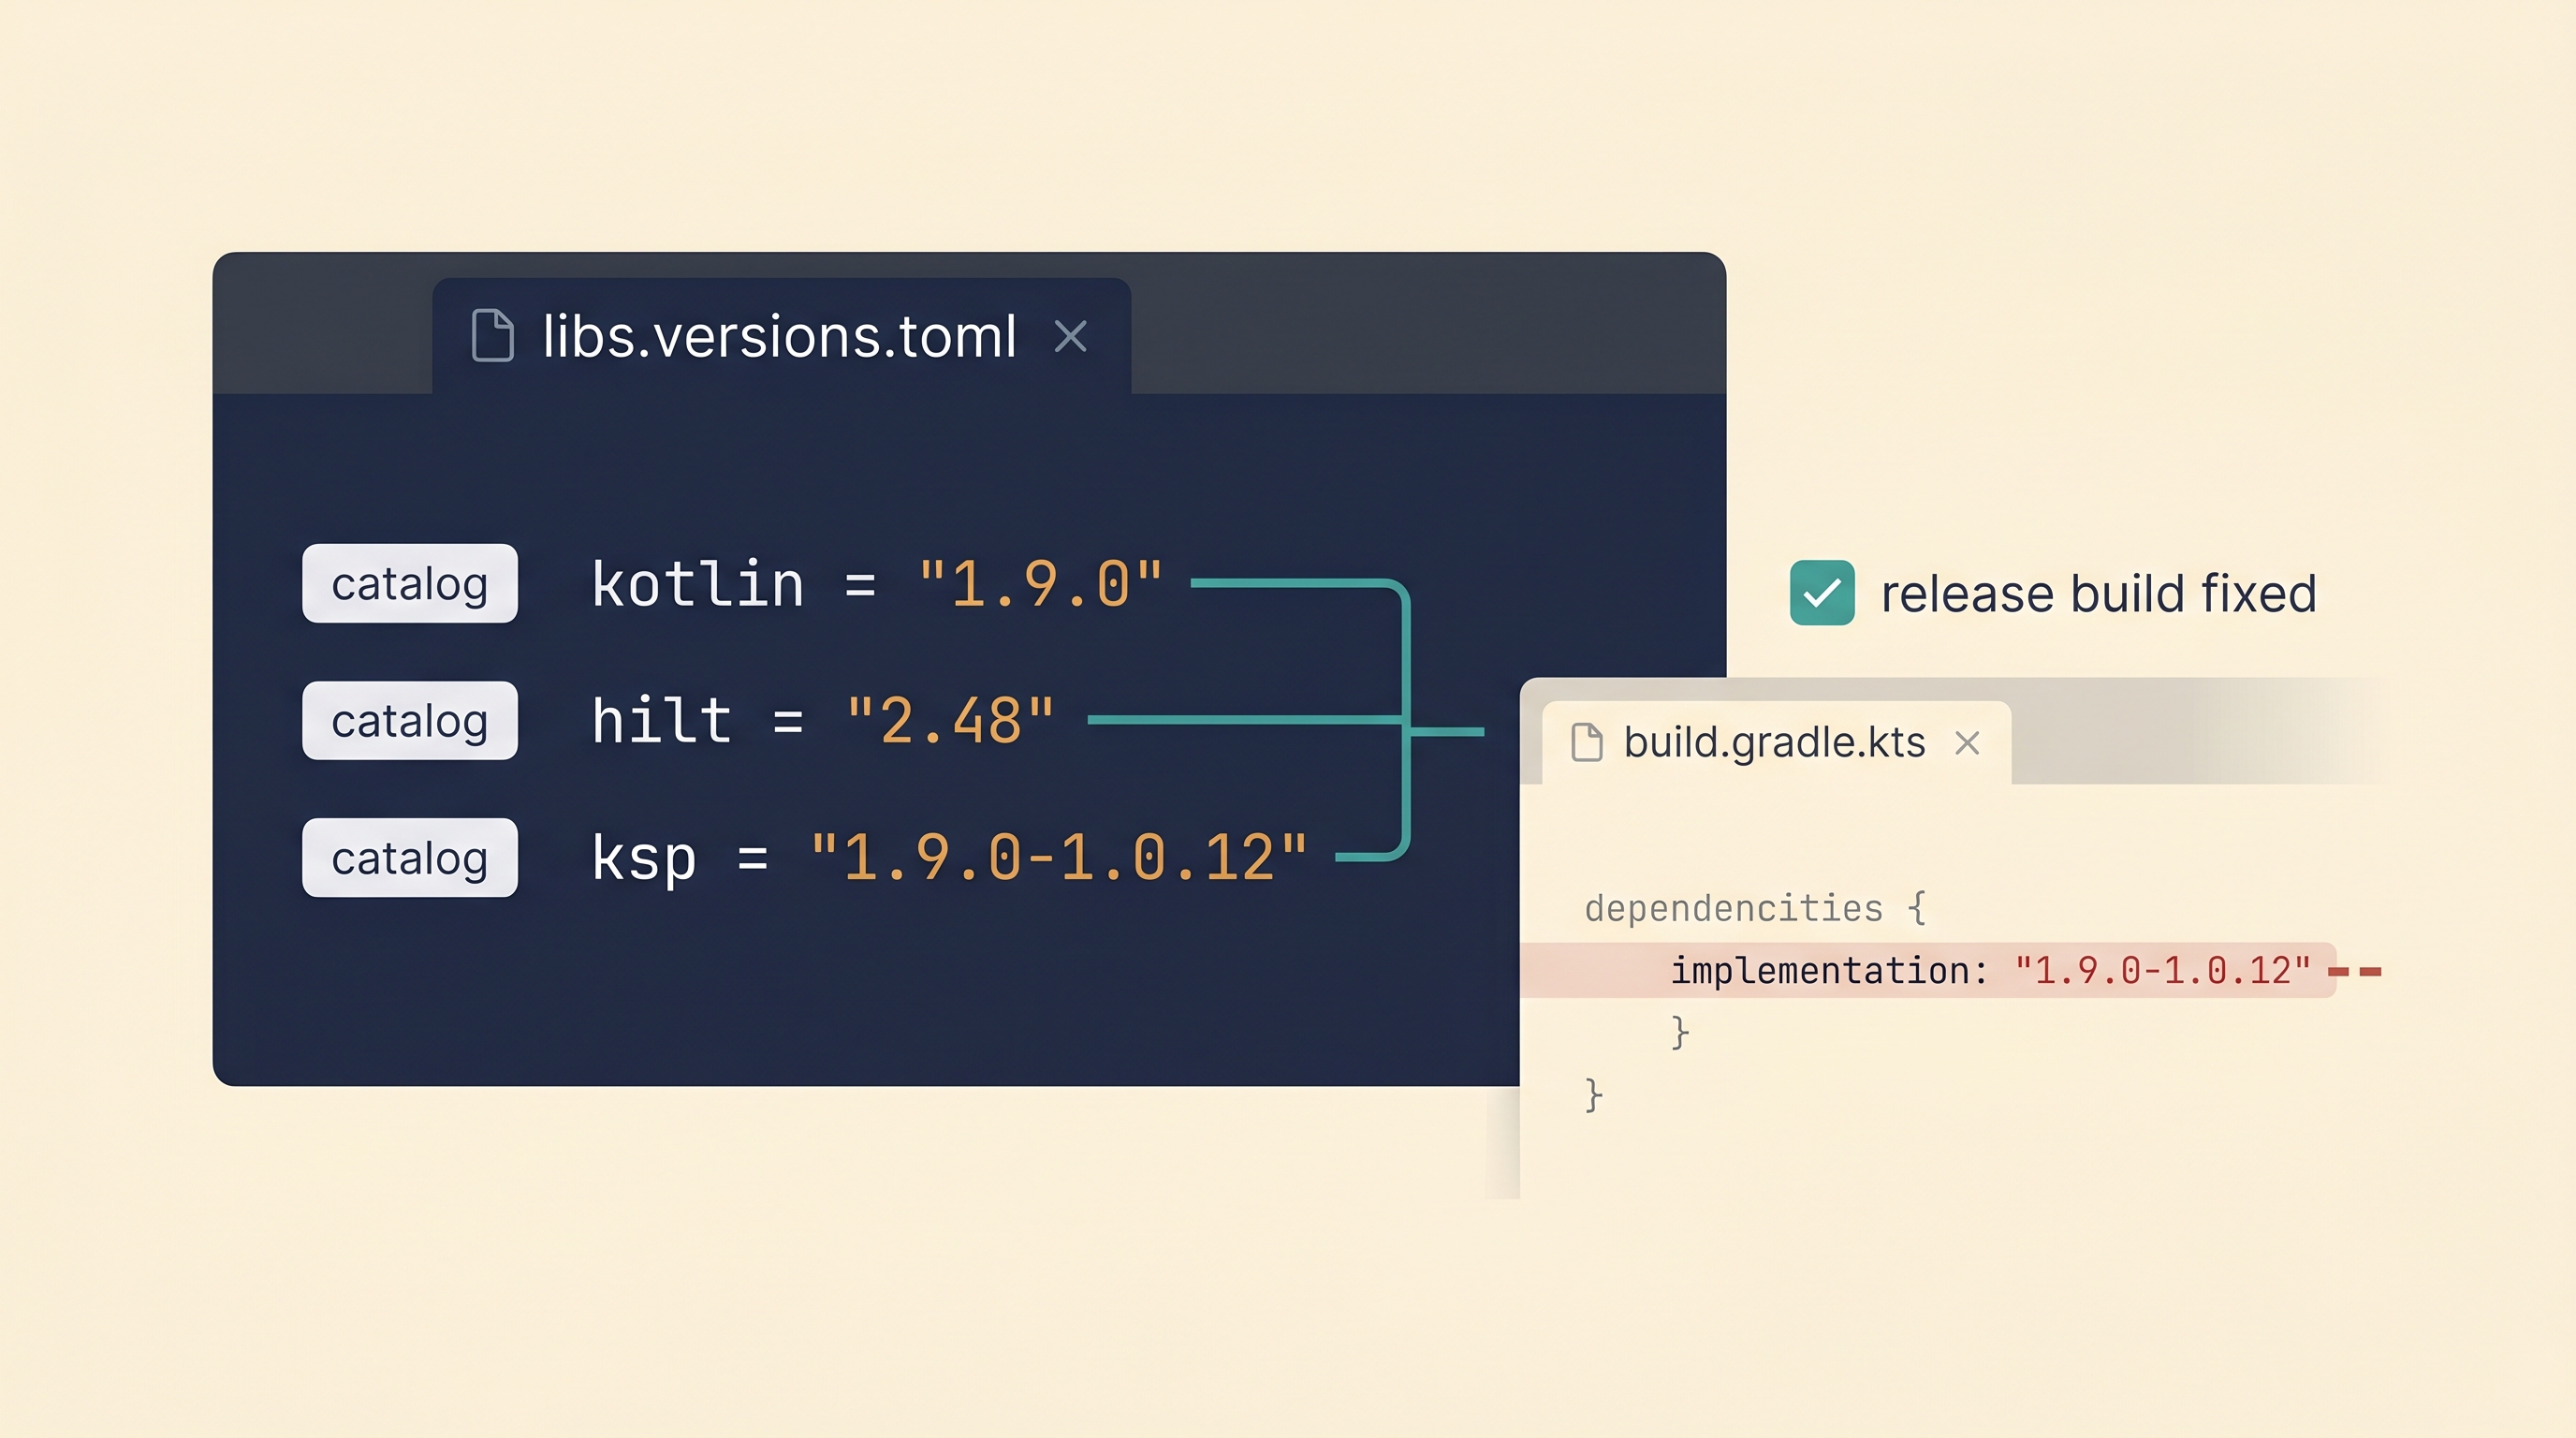Screen dimensions: 2576x1438
Task: Click the file icon beside build.gradle.kts
Action: click(x=1587, y=743)
